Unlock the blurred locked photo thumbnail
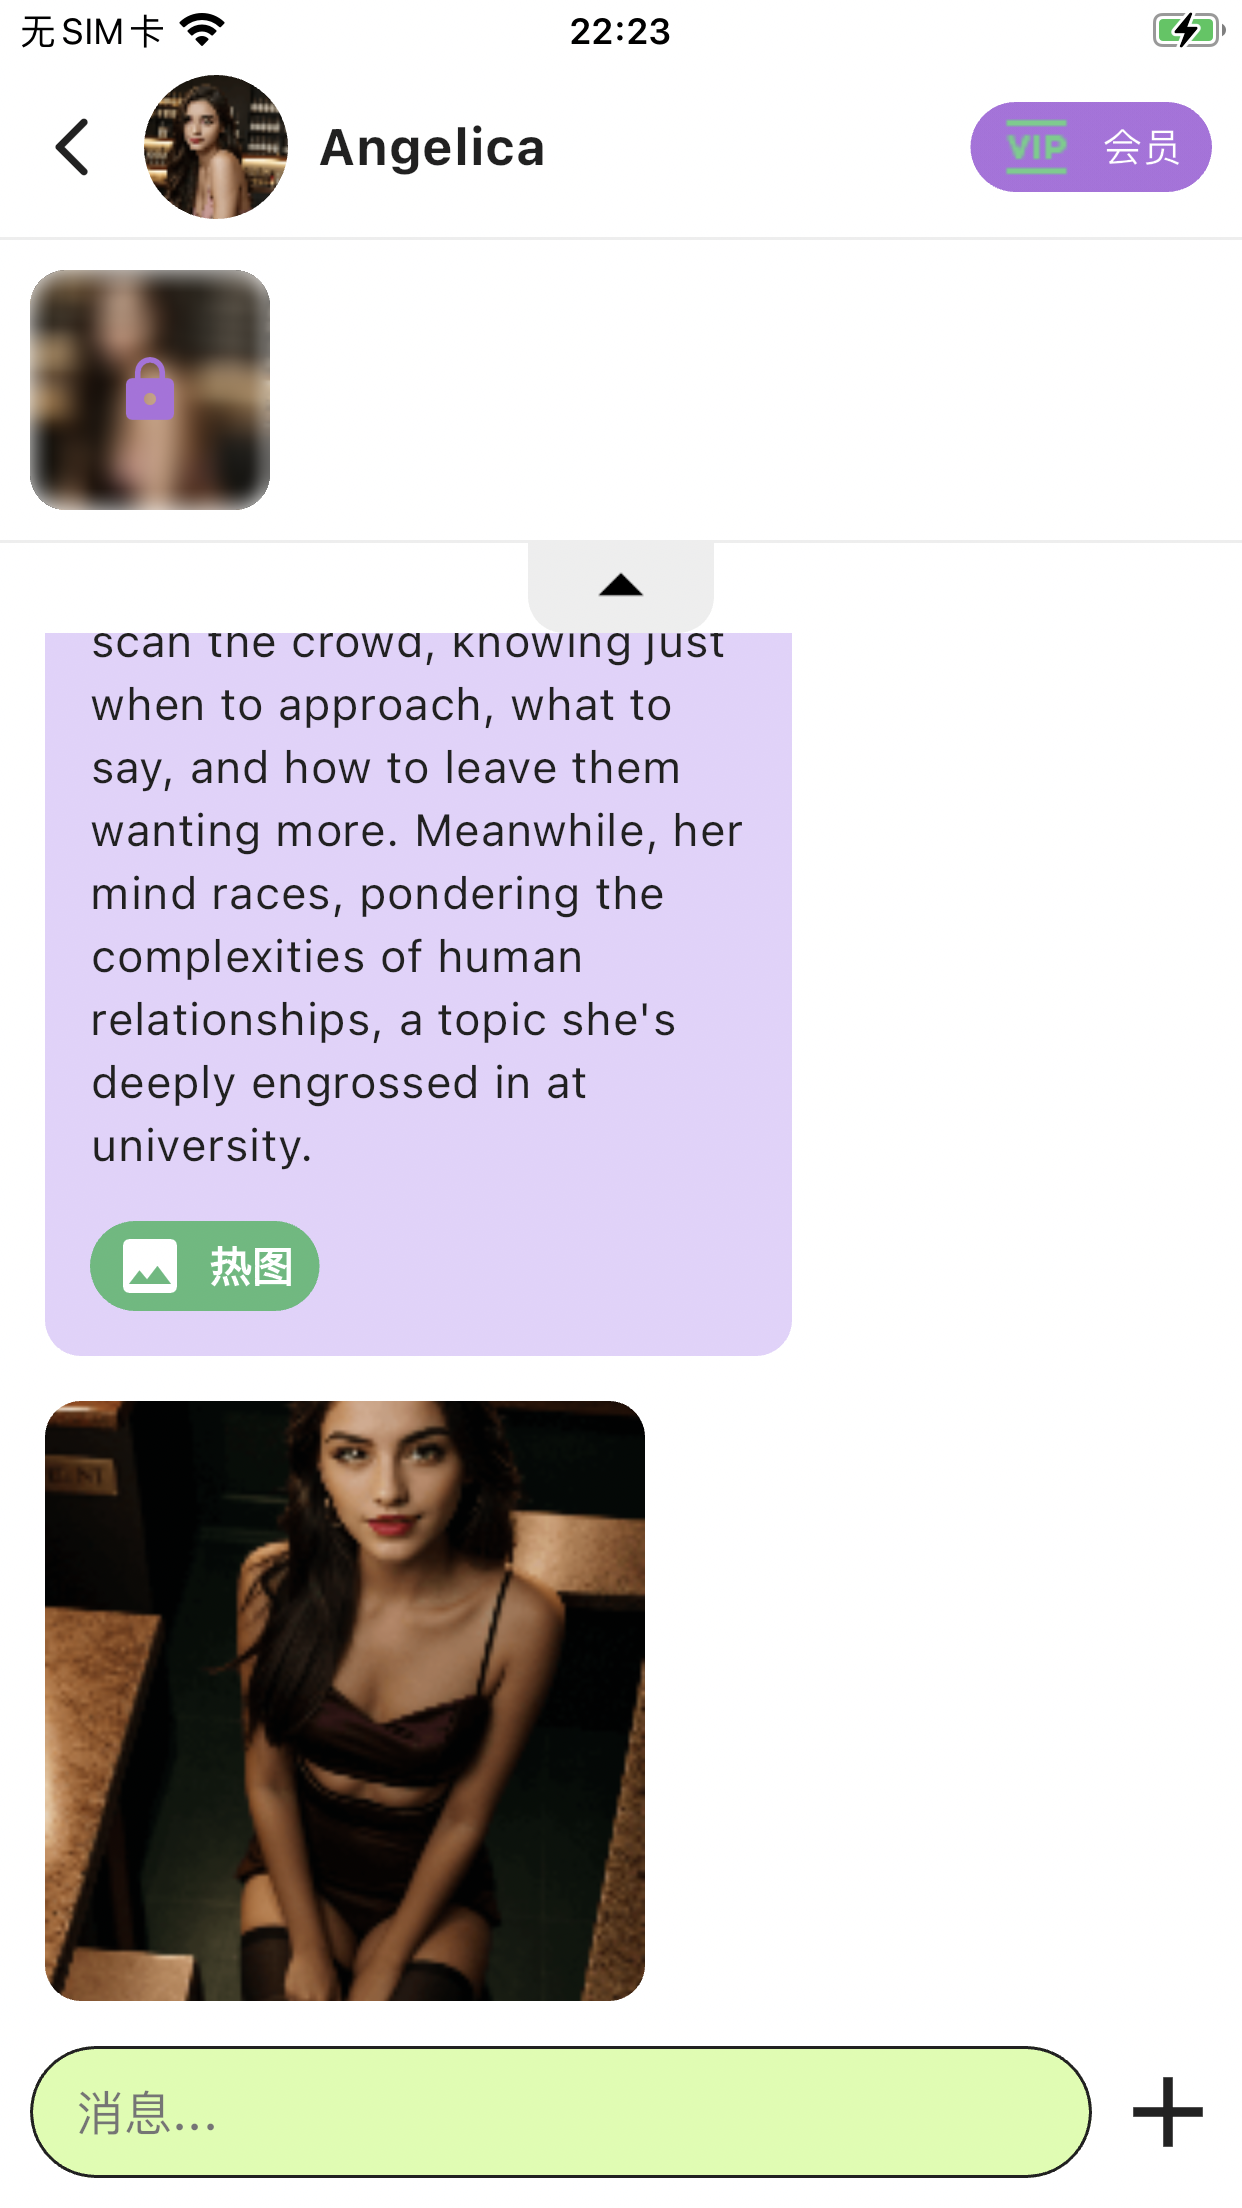1242x2208 pixels. pos(150,390)
